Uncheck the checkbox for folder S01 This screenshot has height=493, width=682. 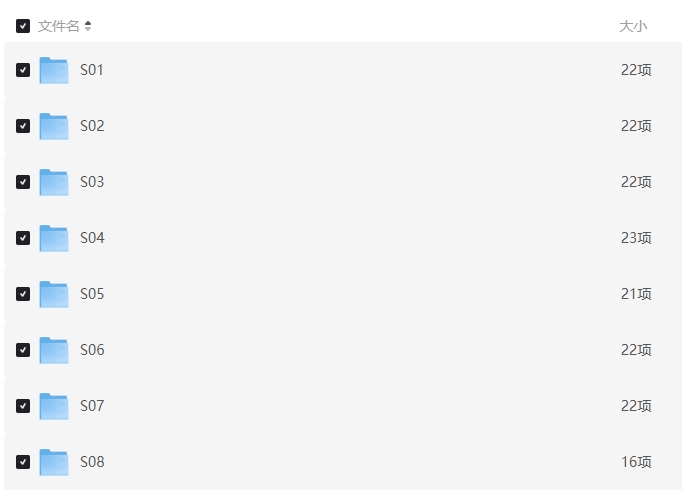(23, 70)
